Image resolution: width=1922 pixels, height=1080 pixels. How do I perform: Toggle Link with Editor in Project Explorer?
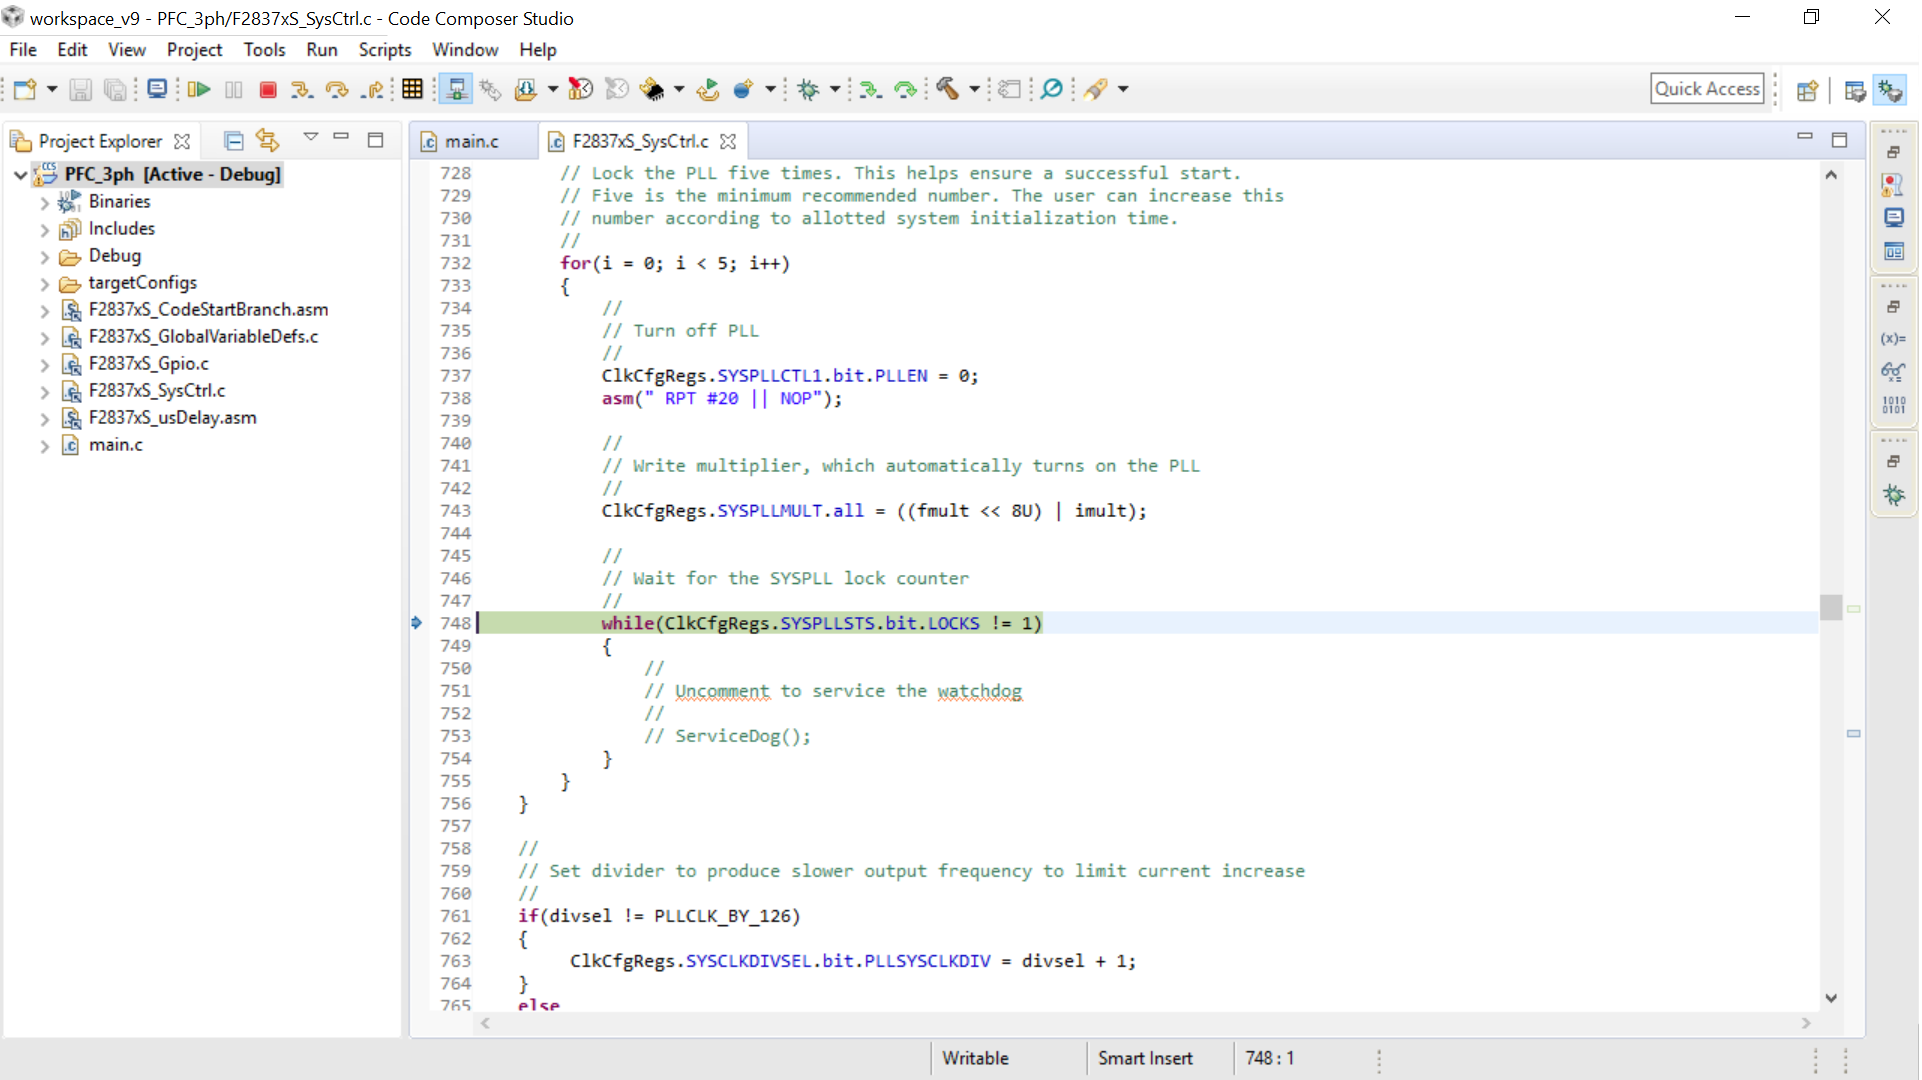pyautogui.click(x=267, y=141)
